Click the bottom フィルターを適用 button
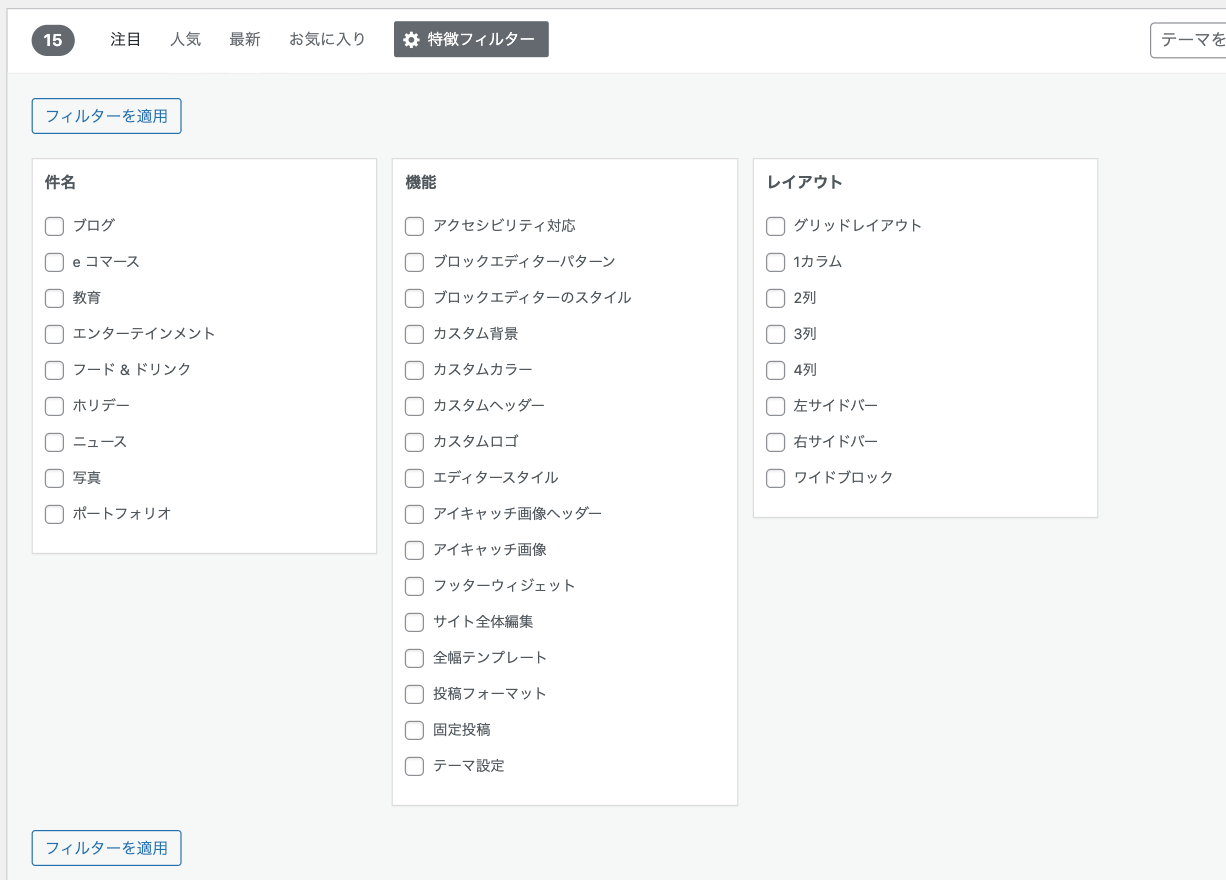The height and width of the screenshot is (880, 1226). (106, 848)
